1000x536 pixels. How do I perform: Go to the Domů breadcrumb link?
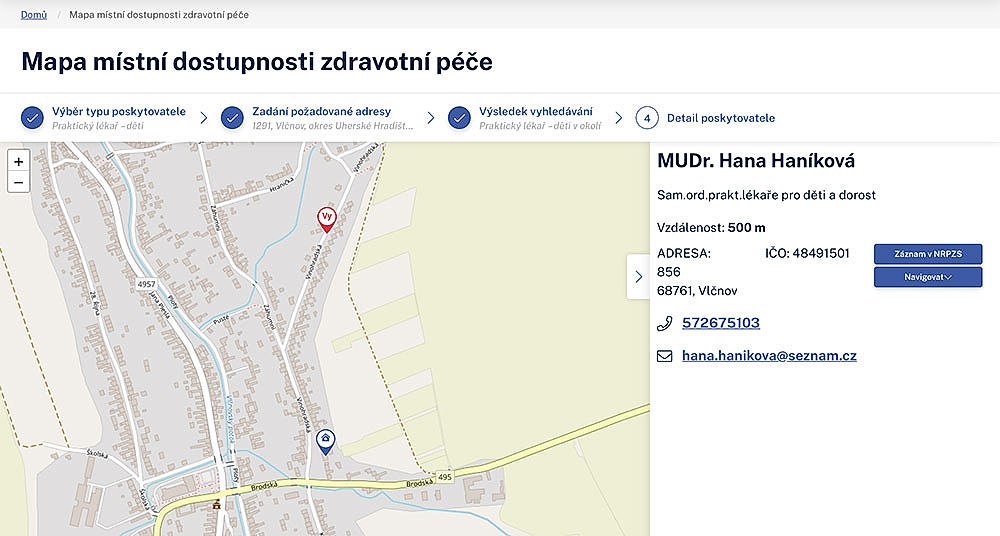tap(34, 14)
